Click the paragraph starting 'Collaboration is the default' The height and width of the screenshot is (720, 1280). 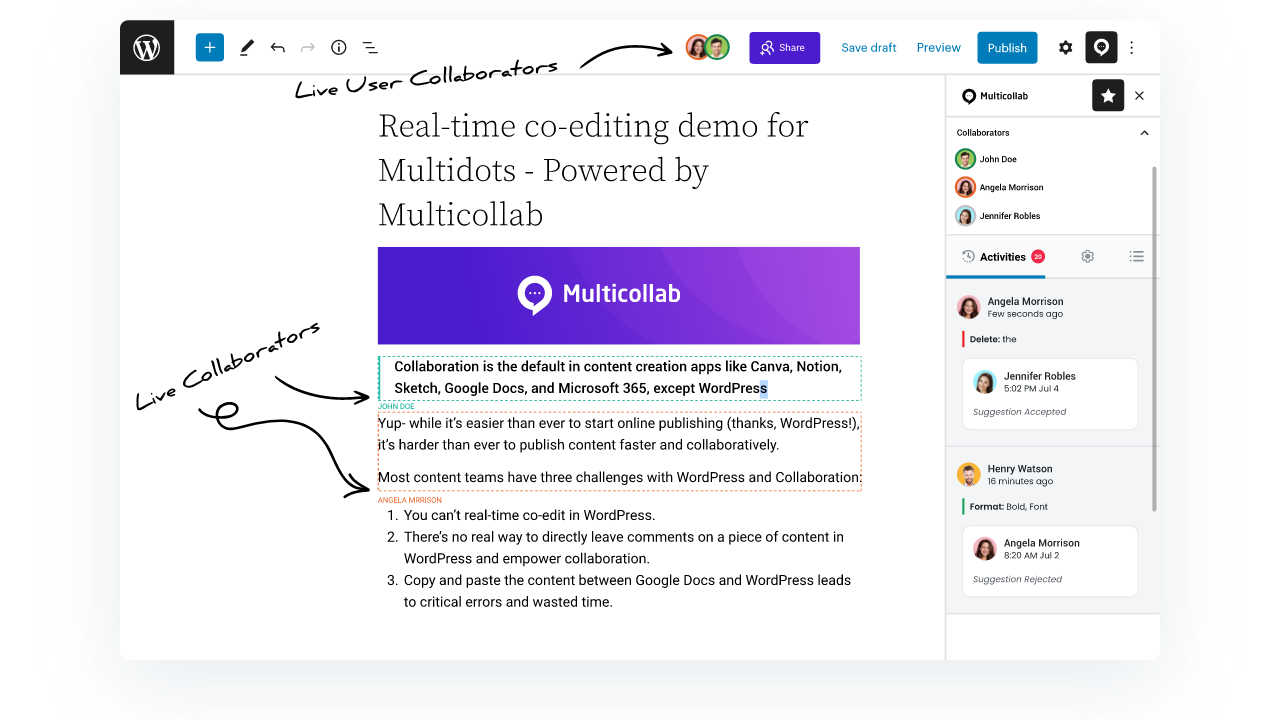coord(620,378)
